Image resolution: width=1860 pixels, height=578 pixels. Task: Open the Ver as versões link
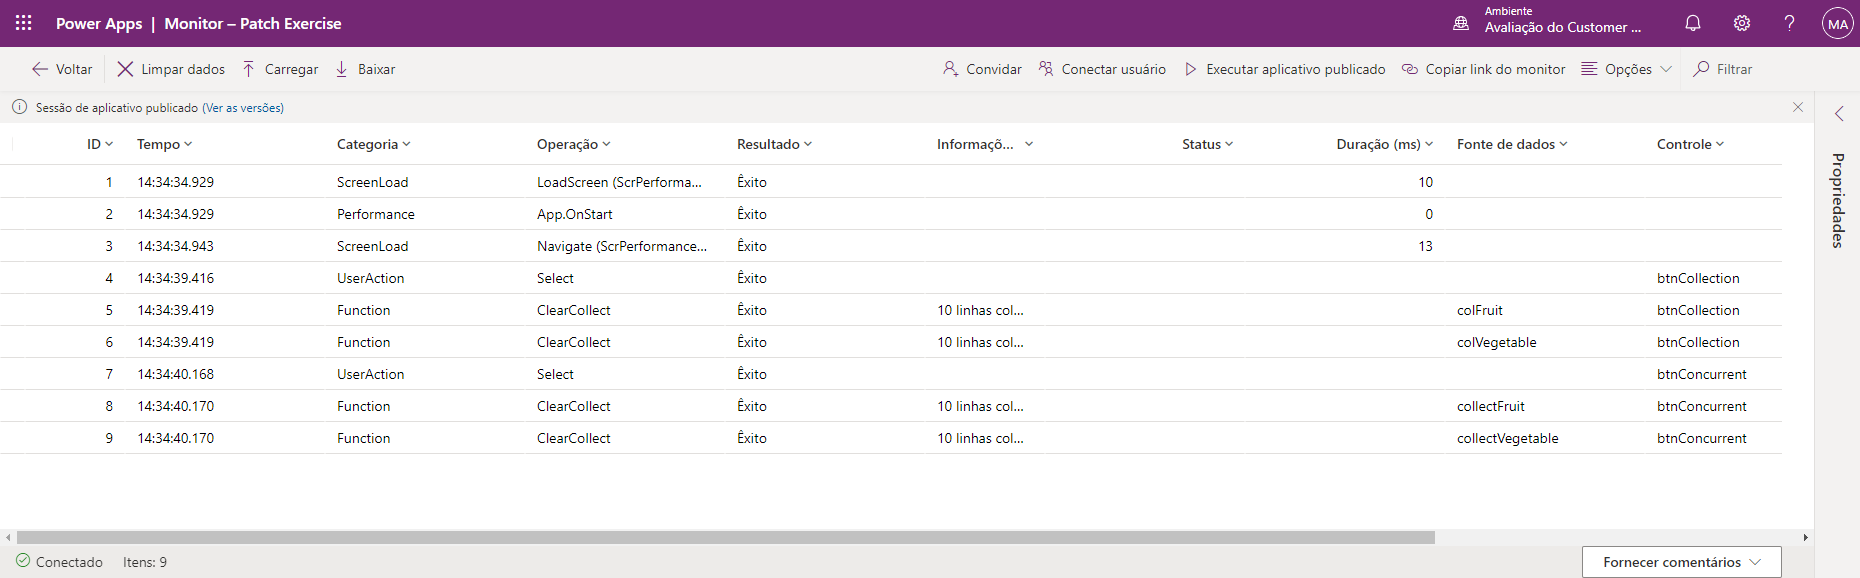pyautogui.click(x=243, y=108)
